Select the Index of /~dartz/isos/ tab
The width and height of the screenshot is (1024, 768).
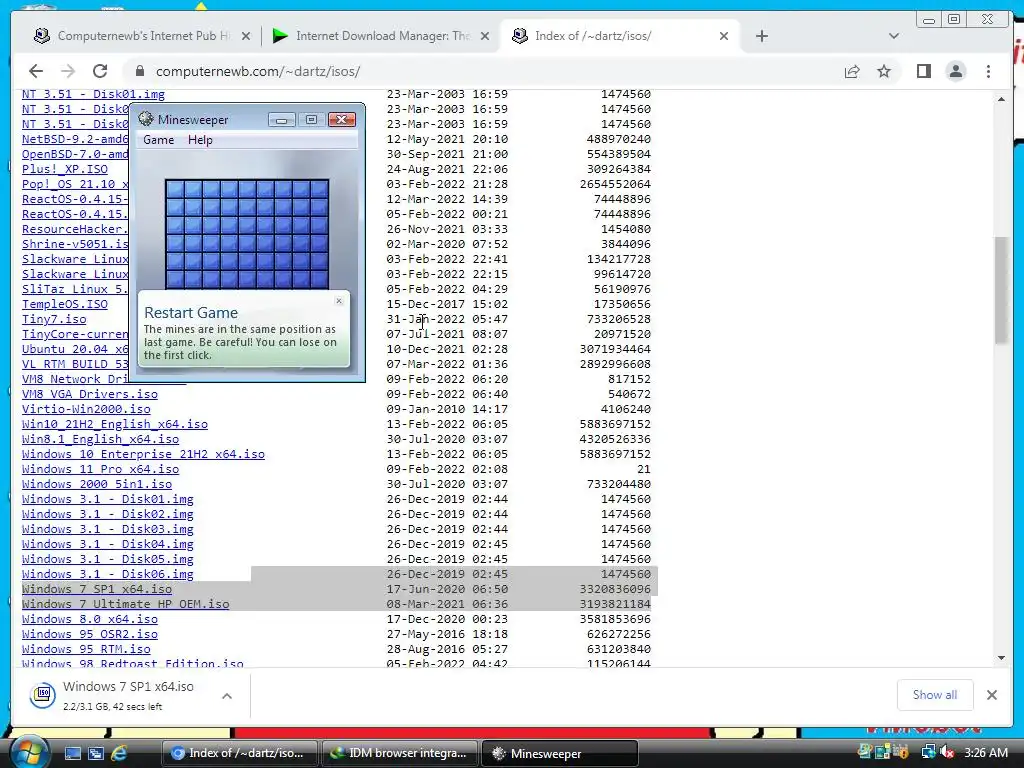click(619, 36)
